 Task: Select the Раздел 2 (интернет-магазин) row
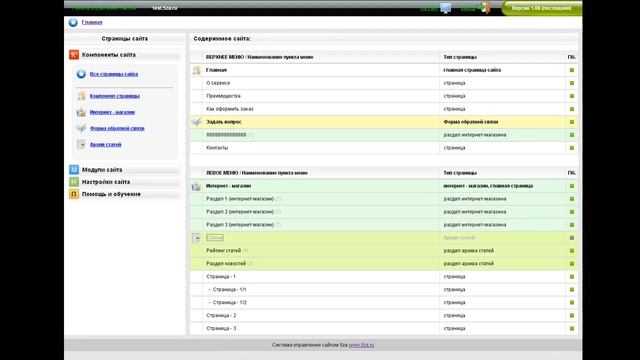pyautogui.click(x=384, y=212)
